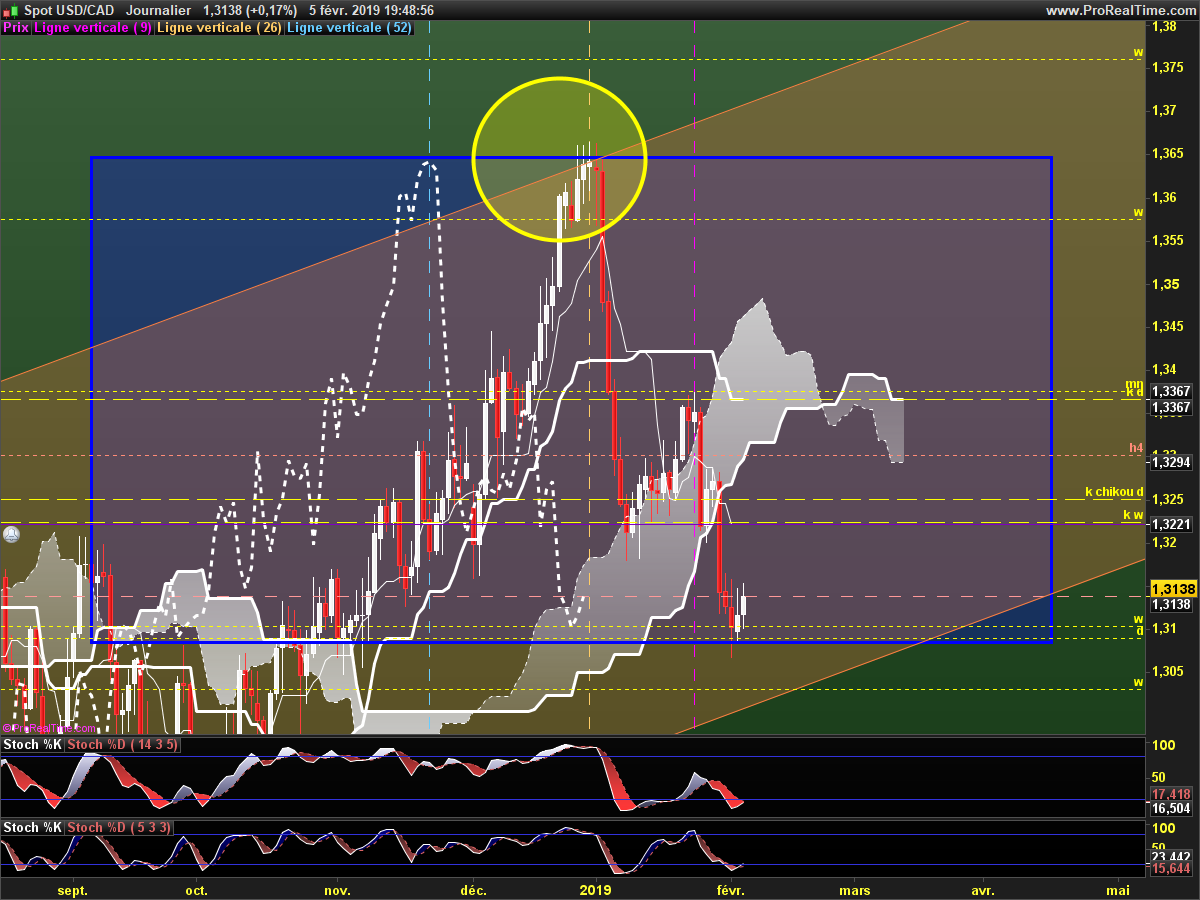Open Stoch %D ( 5 3 3 ) settings
The height and width of the screenshot is (900, 1200).
[119, 828]
